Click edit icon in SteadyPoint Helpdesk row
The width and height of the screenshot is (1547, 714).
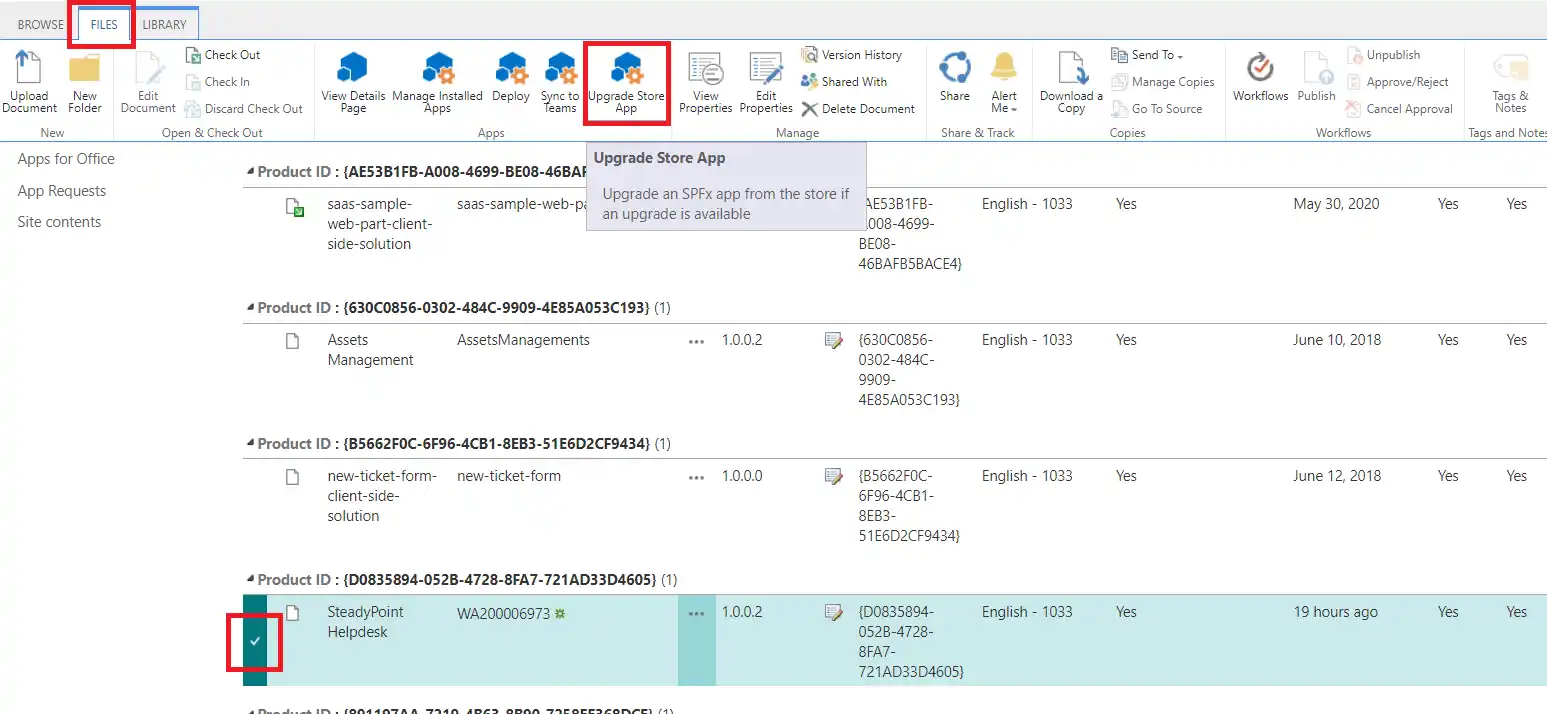coord(833,613)
